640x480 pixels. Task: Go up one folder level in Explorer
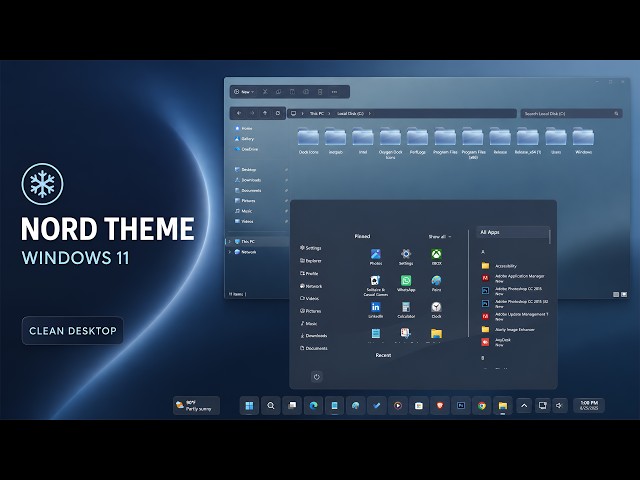[x=265, y=113]
